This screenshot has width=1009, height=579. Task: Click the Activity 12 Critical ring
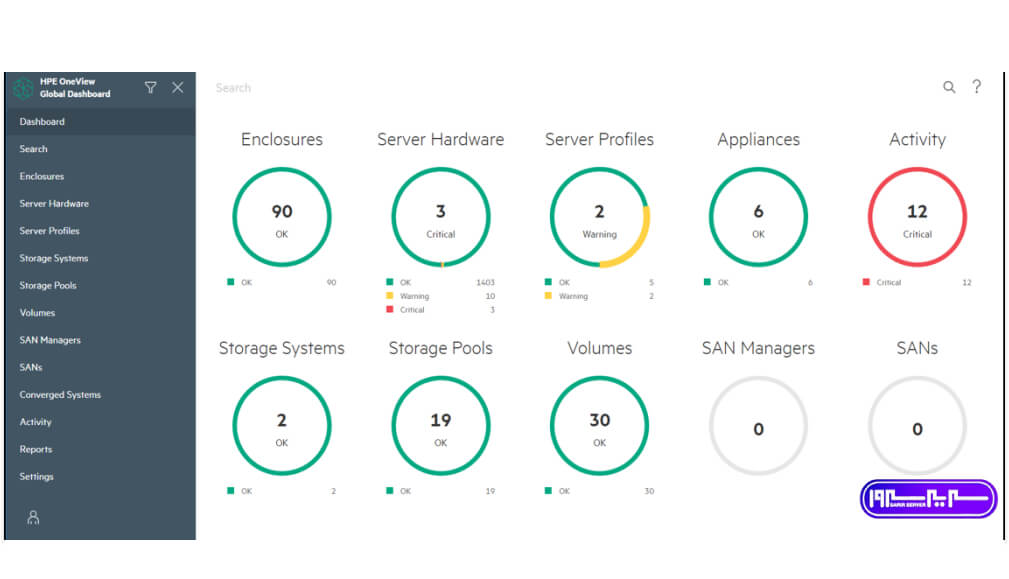click(x=917, y=217)
